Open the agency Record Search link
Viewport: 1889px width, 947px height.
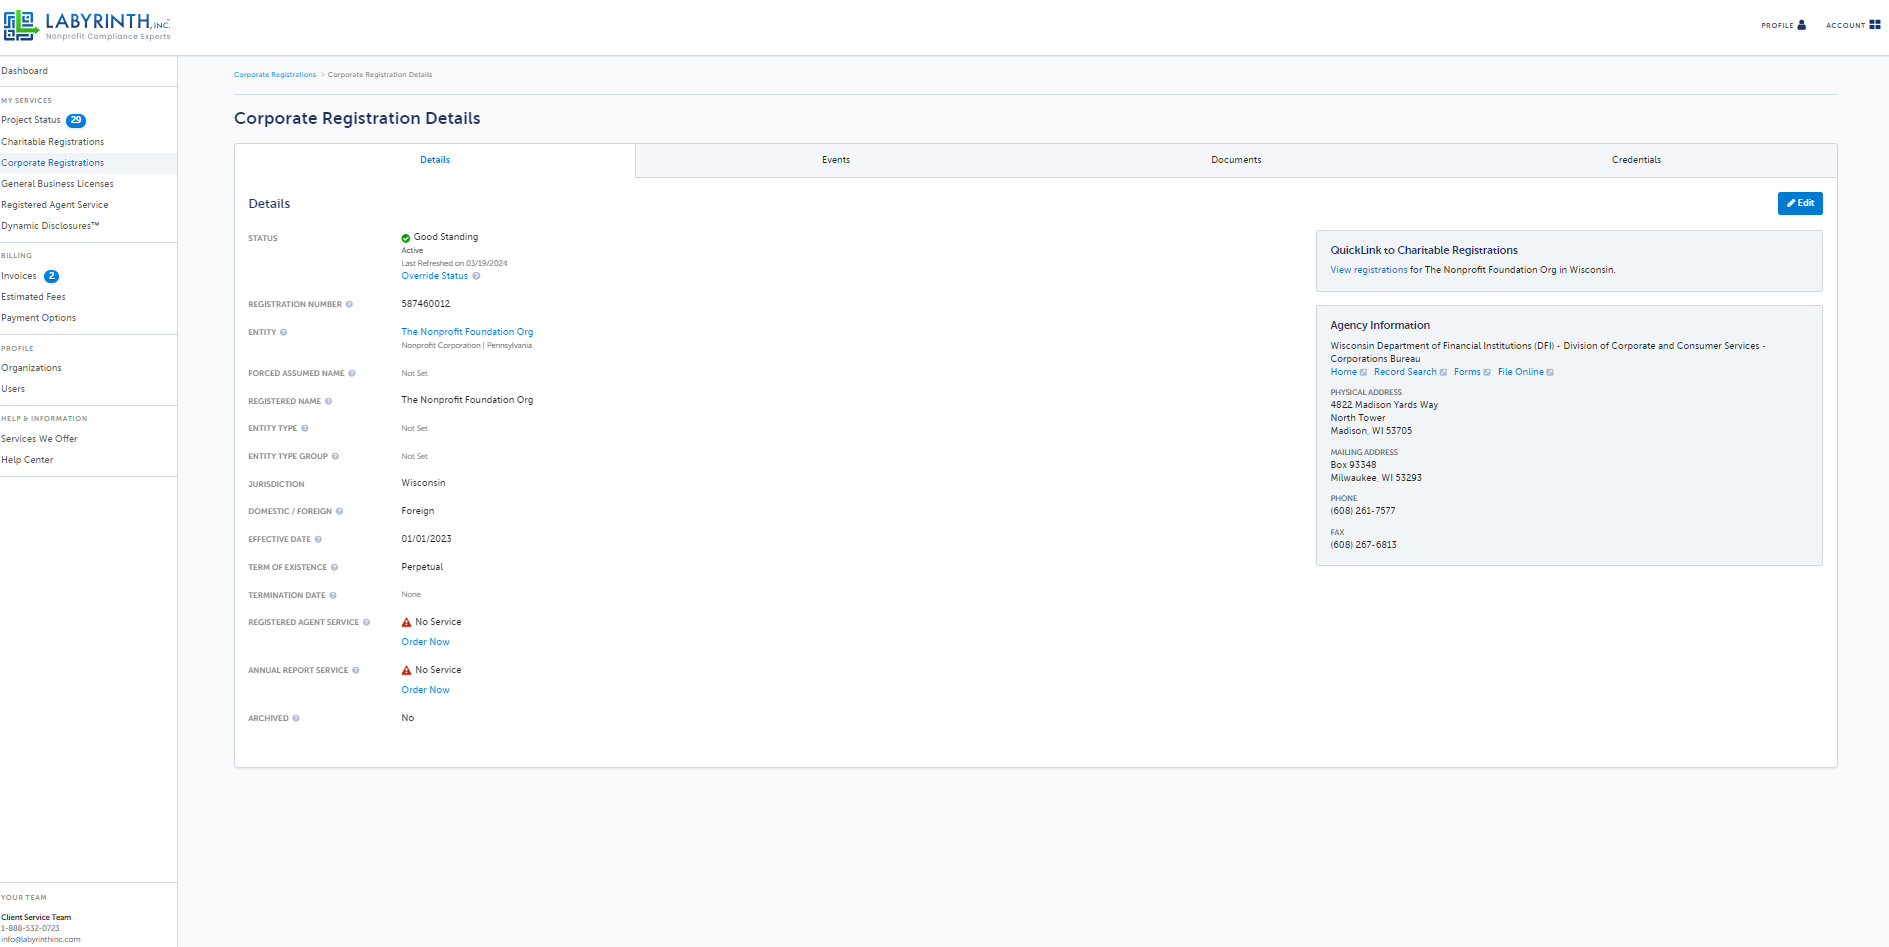[1405, 372]
